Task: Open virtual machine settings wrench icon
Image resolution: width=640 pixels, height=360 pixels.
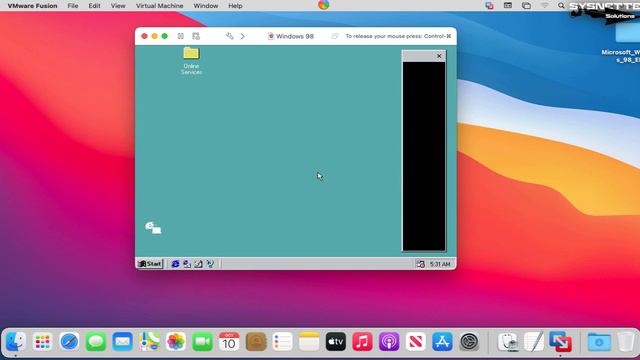Action: 229,36
